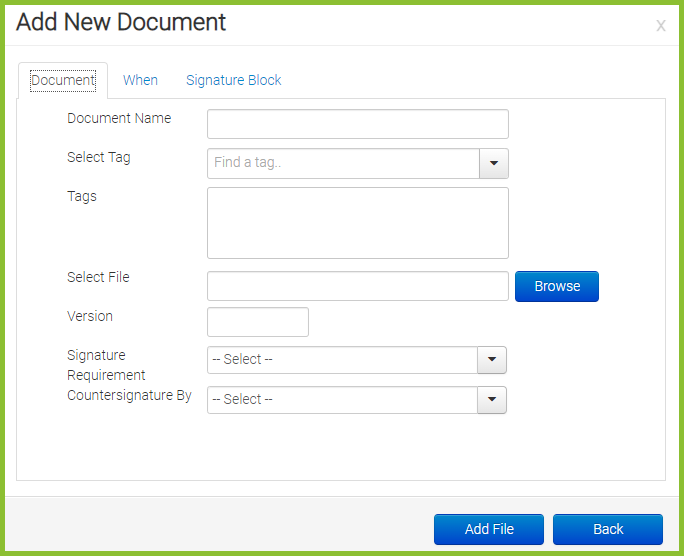Click the Select Tag label
The width and height of the screenshot is (684, 556).
point(99,157)
